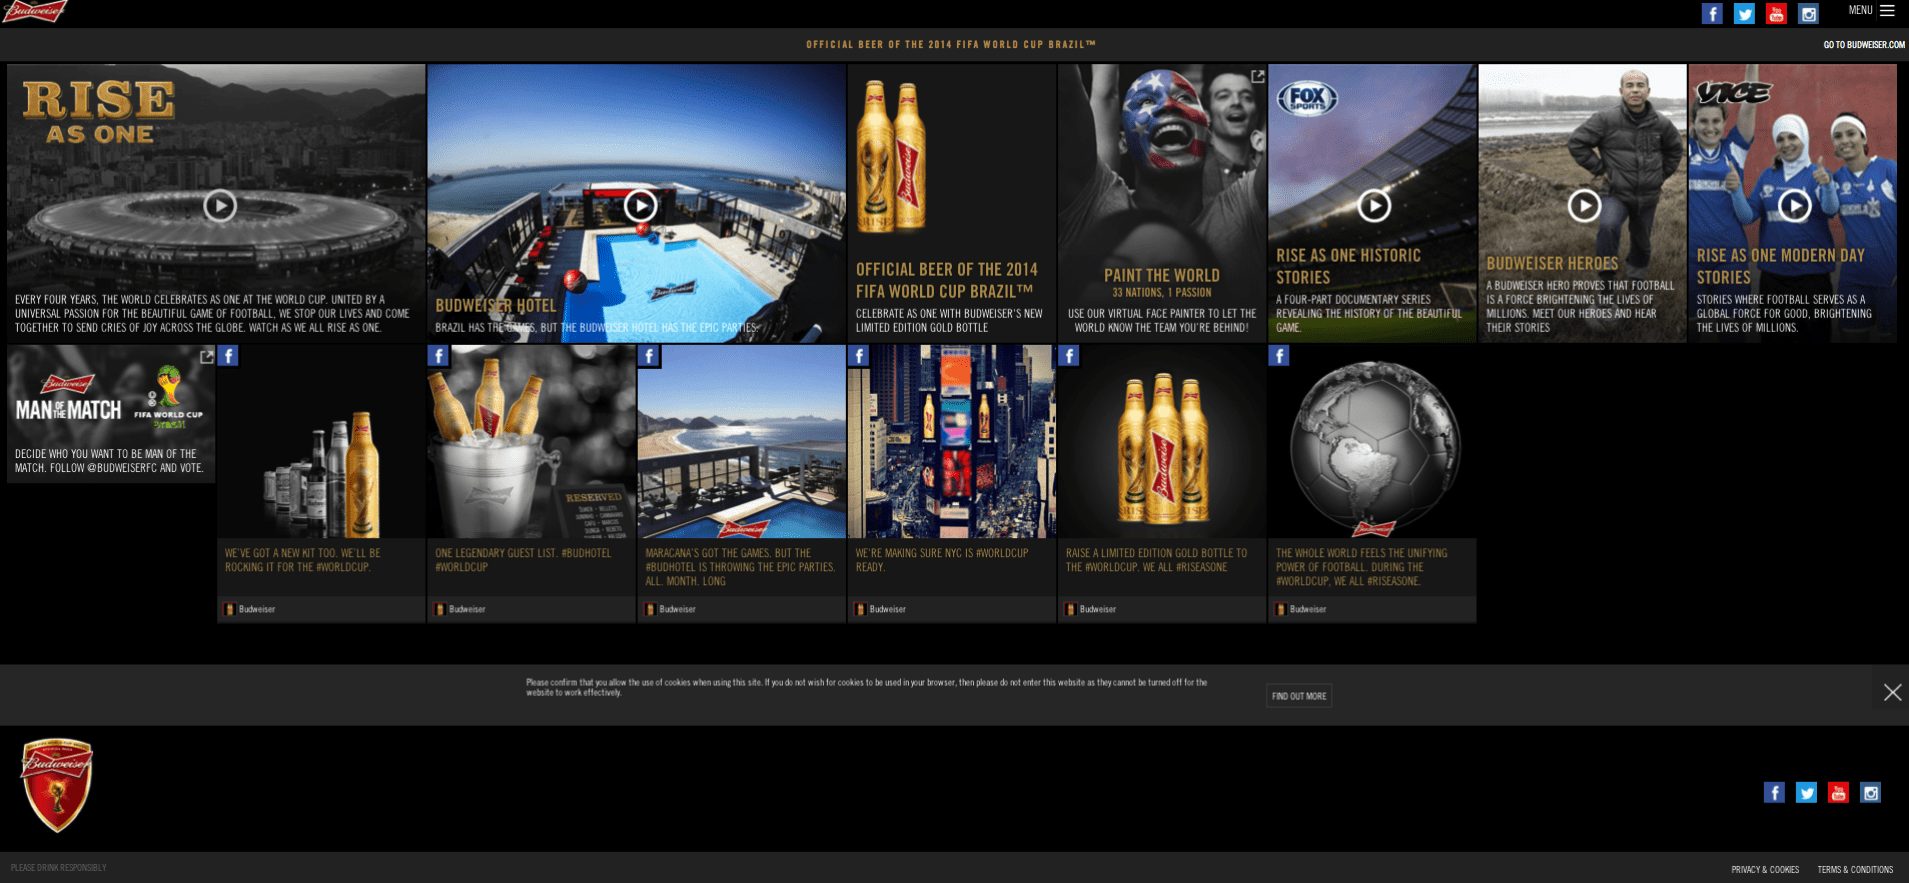Play the Rise As One video
This screenshot has height=883, width=1909.
tap(220, 206)
